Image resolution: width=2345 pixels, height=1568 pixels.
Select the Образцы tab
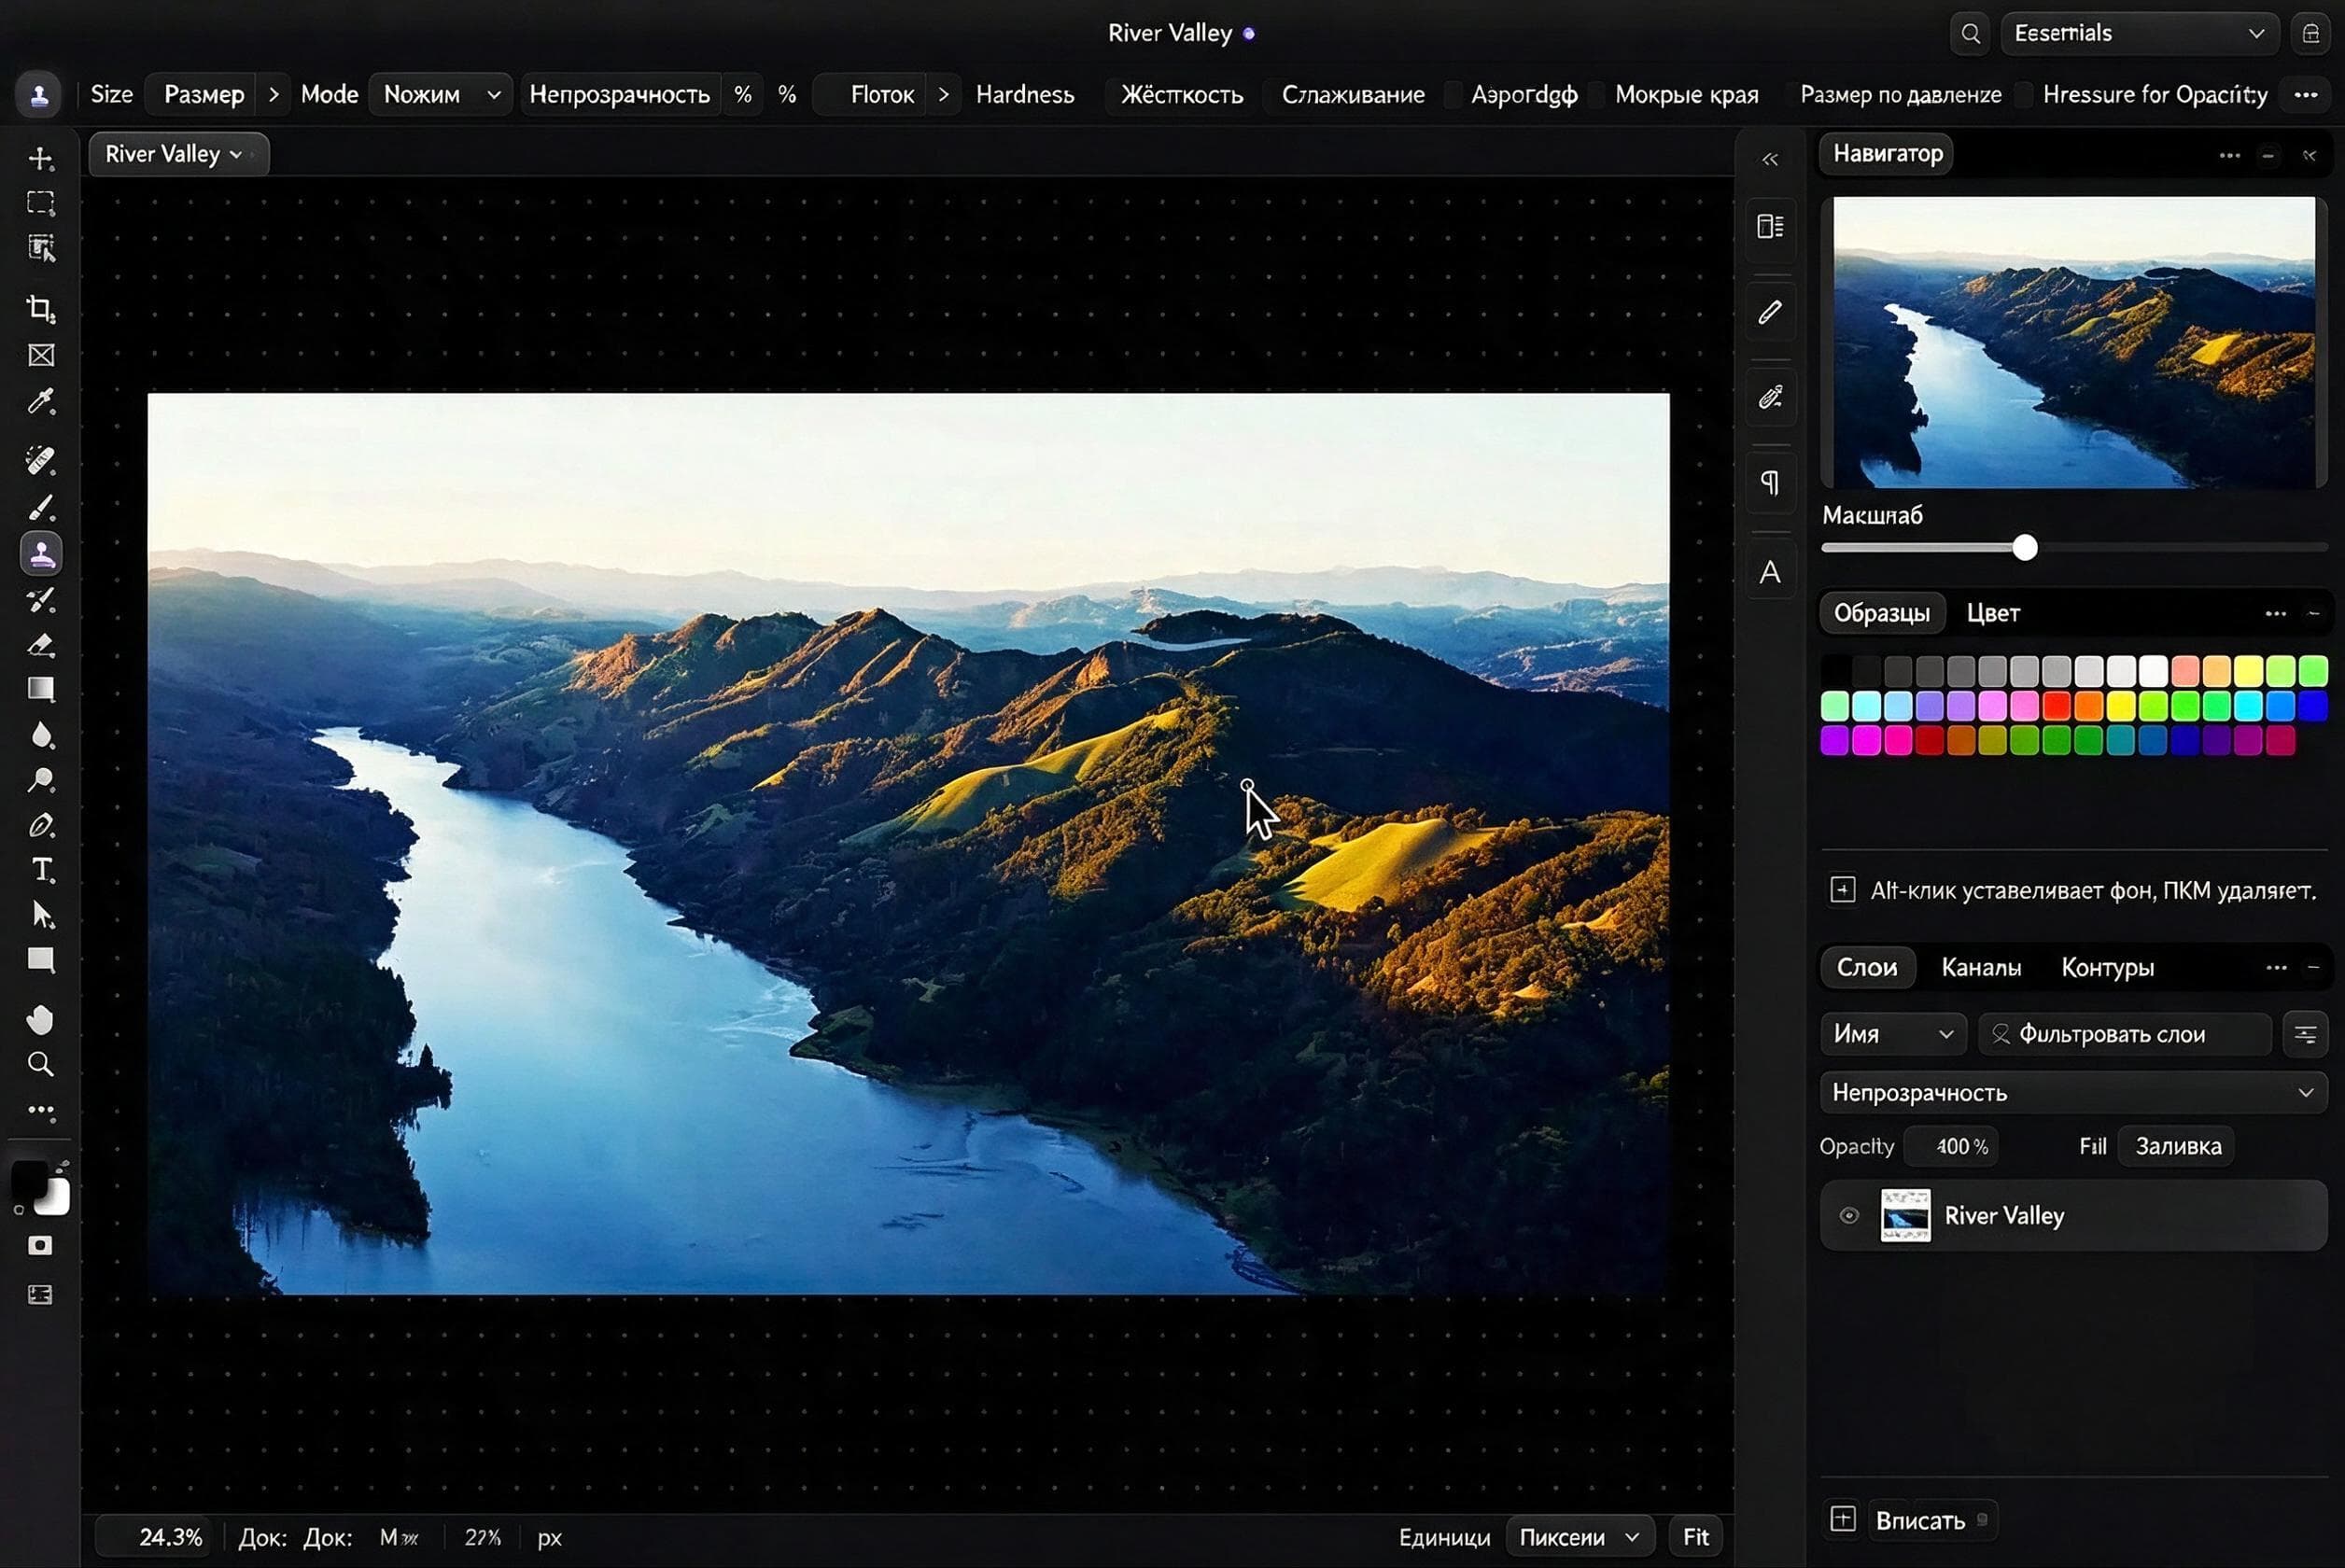(x=1881, y=613)
